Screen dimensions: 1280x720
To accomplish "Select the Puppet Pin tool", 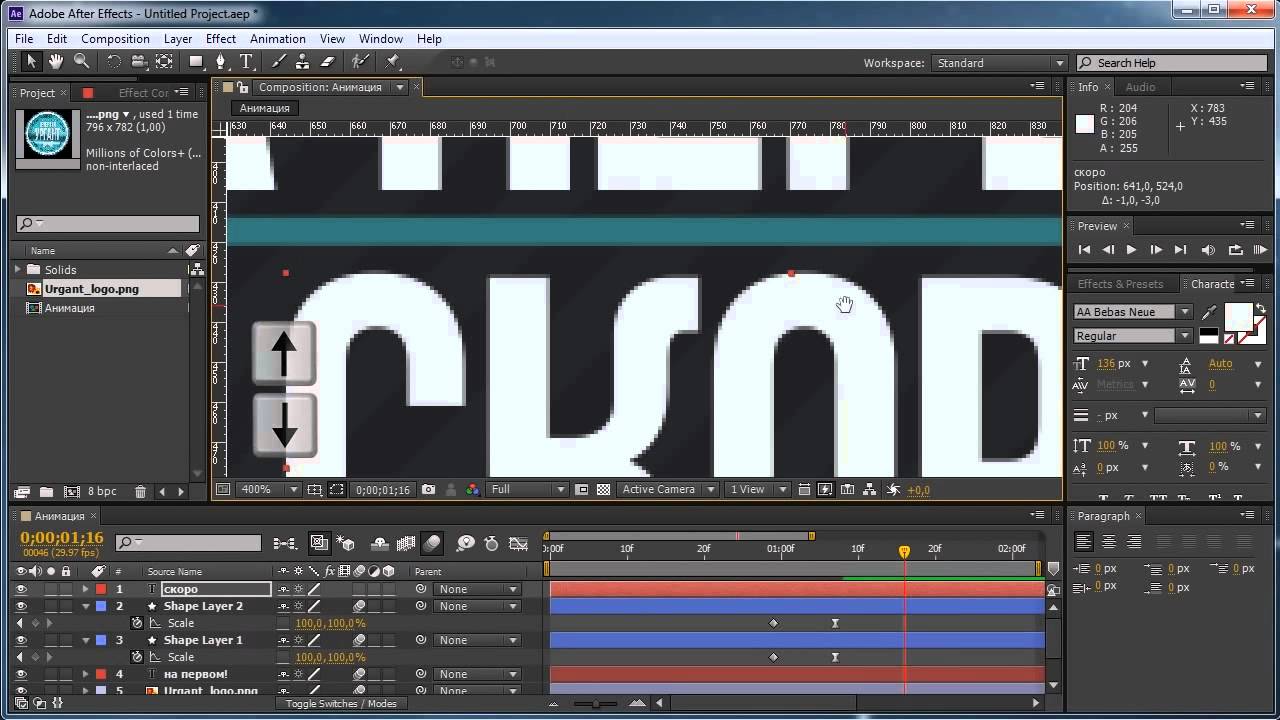I will 393,62.
